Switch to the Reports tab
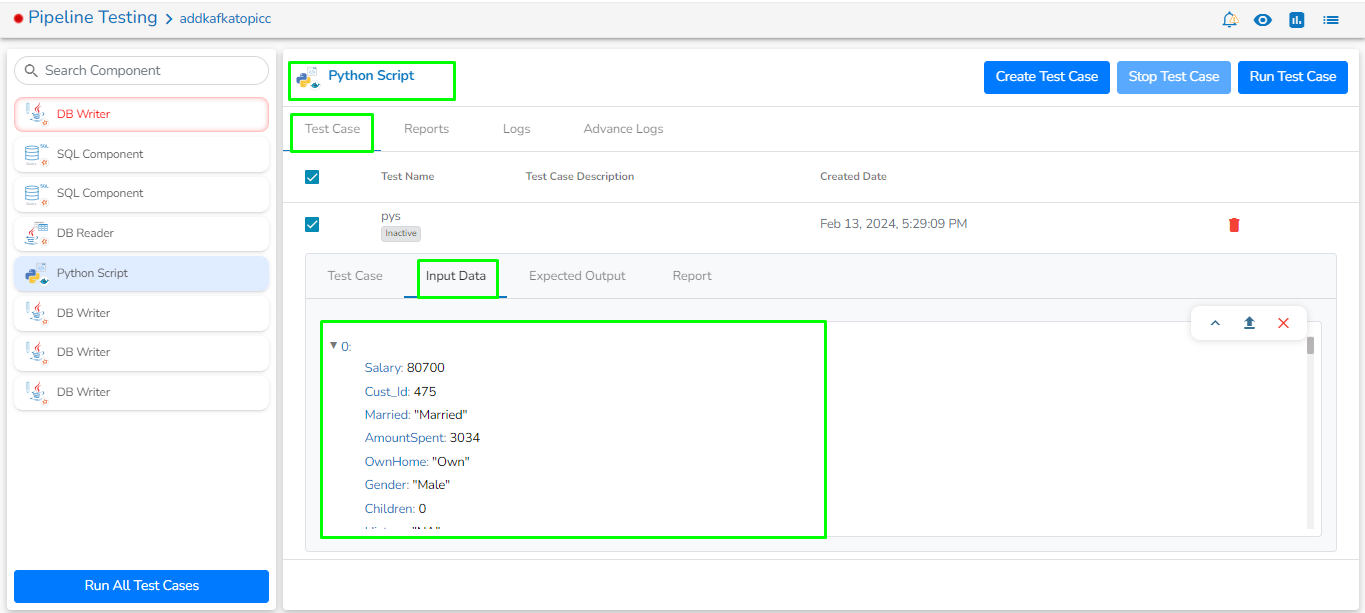1365x613 pixels. tap(426, 129)
